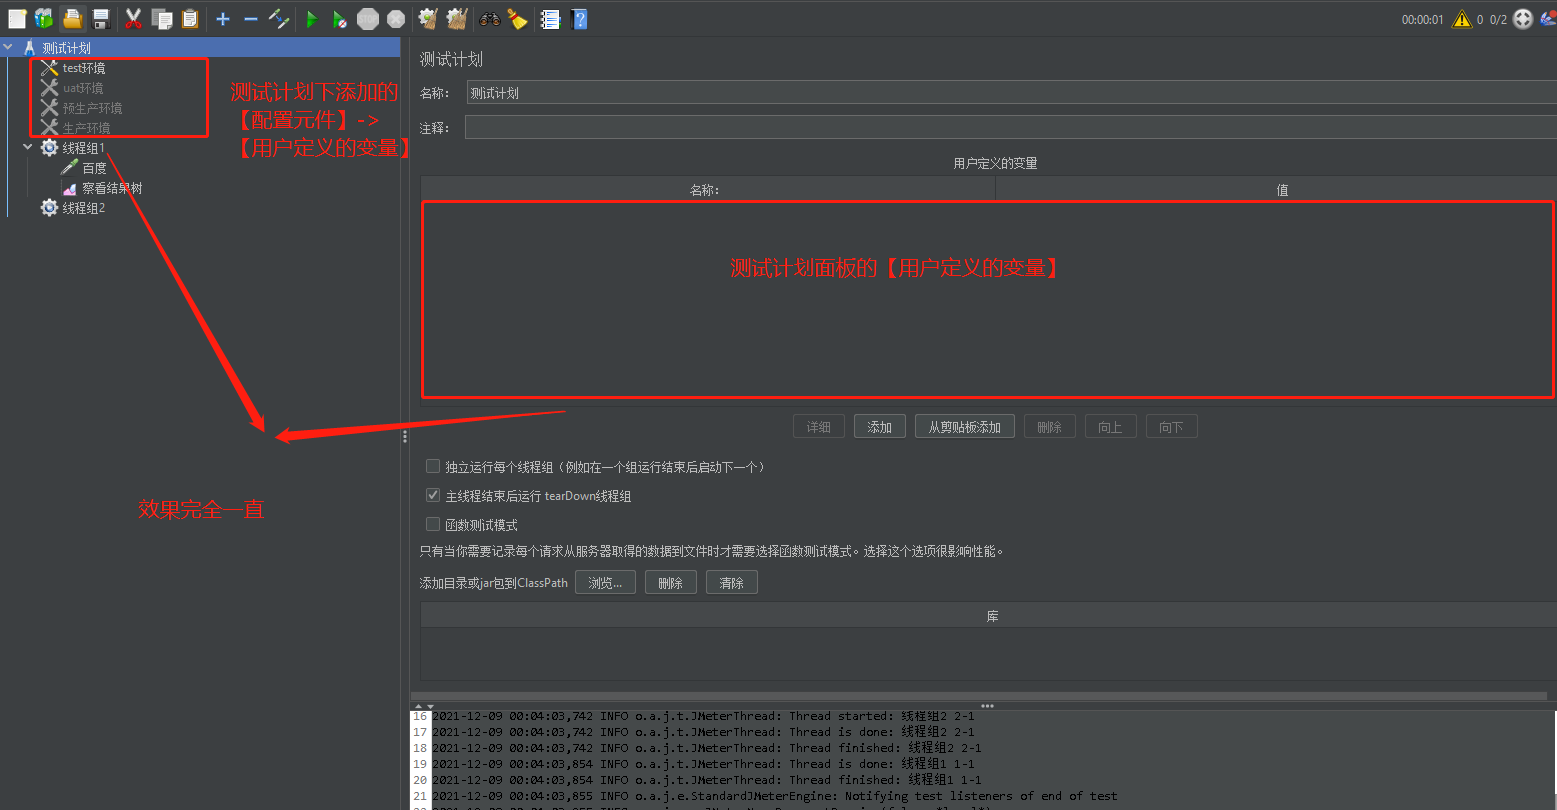Reset search with the brush icon
Screen dimensions: 1557x810
coord(517,18)
